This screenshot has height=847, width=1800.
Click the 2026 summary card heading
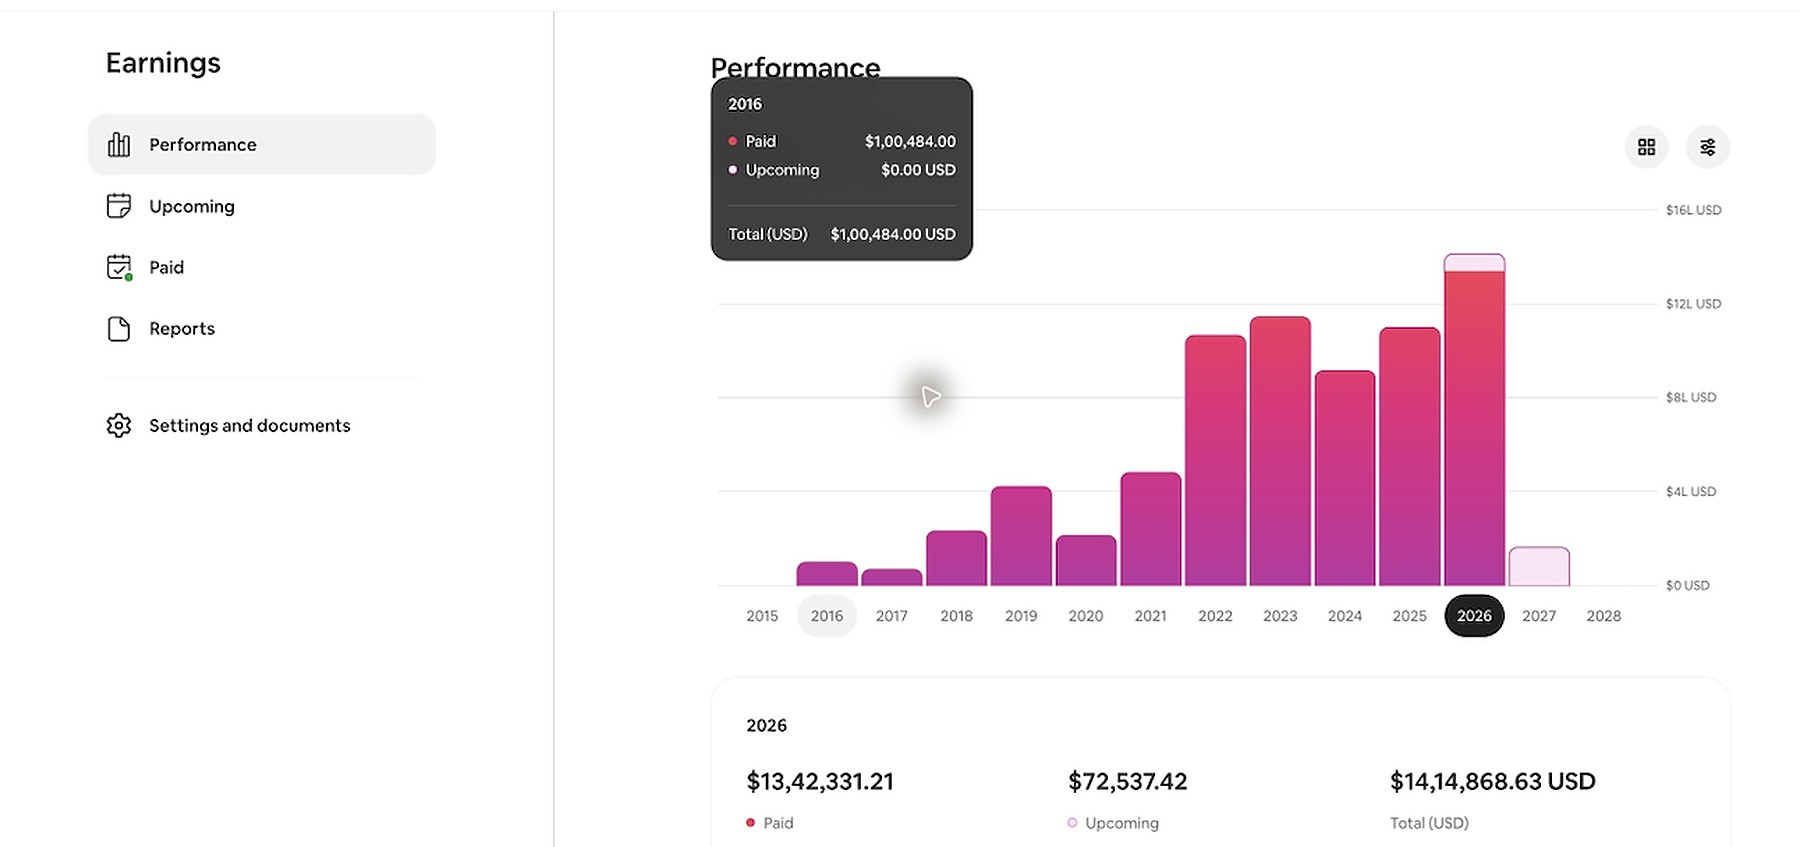pos(766,725)
